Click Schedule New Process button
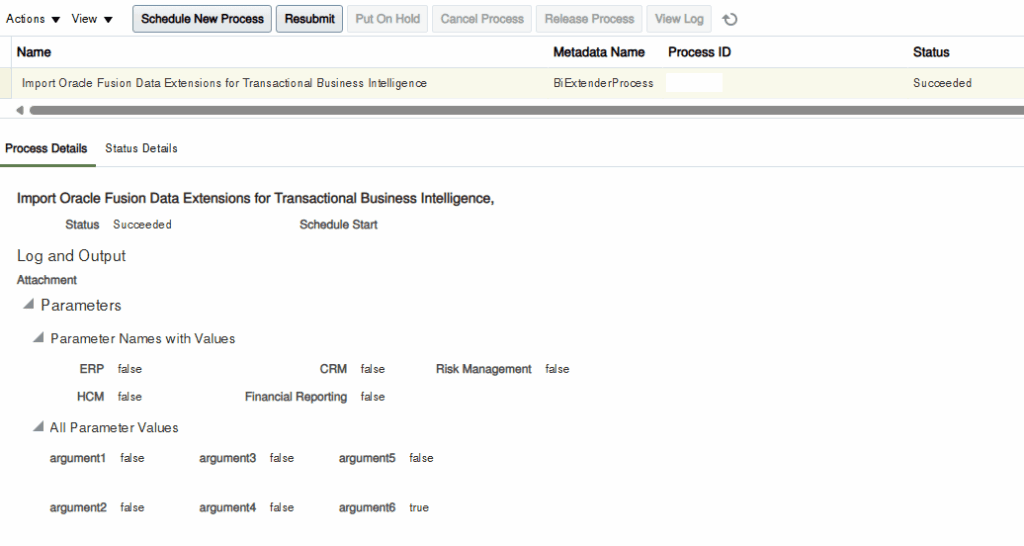This screenshot has width=1024, height=546. [202, 19]
